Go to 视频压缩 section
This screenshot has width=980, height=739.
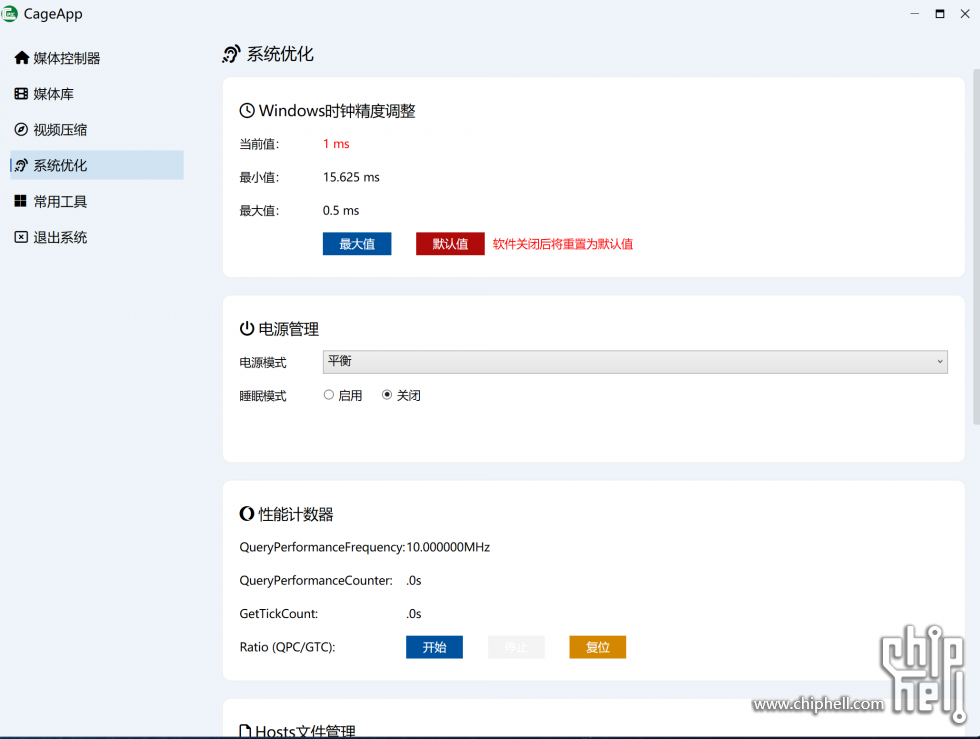click(97, 129)
